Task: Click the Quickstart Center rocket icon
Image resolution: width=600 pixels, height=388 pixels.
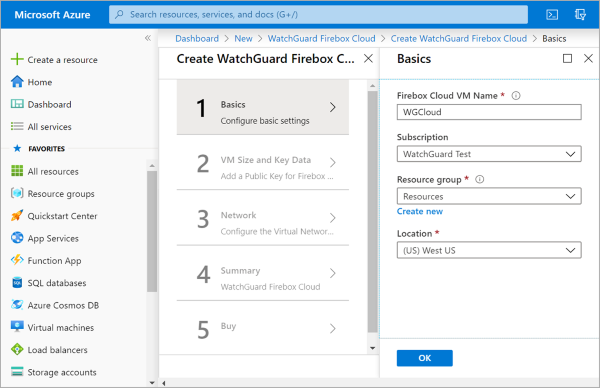Action: 17,215
